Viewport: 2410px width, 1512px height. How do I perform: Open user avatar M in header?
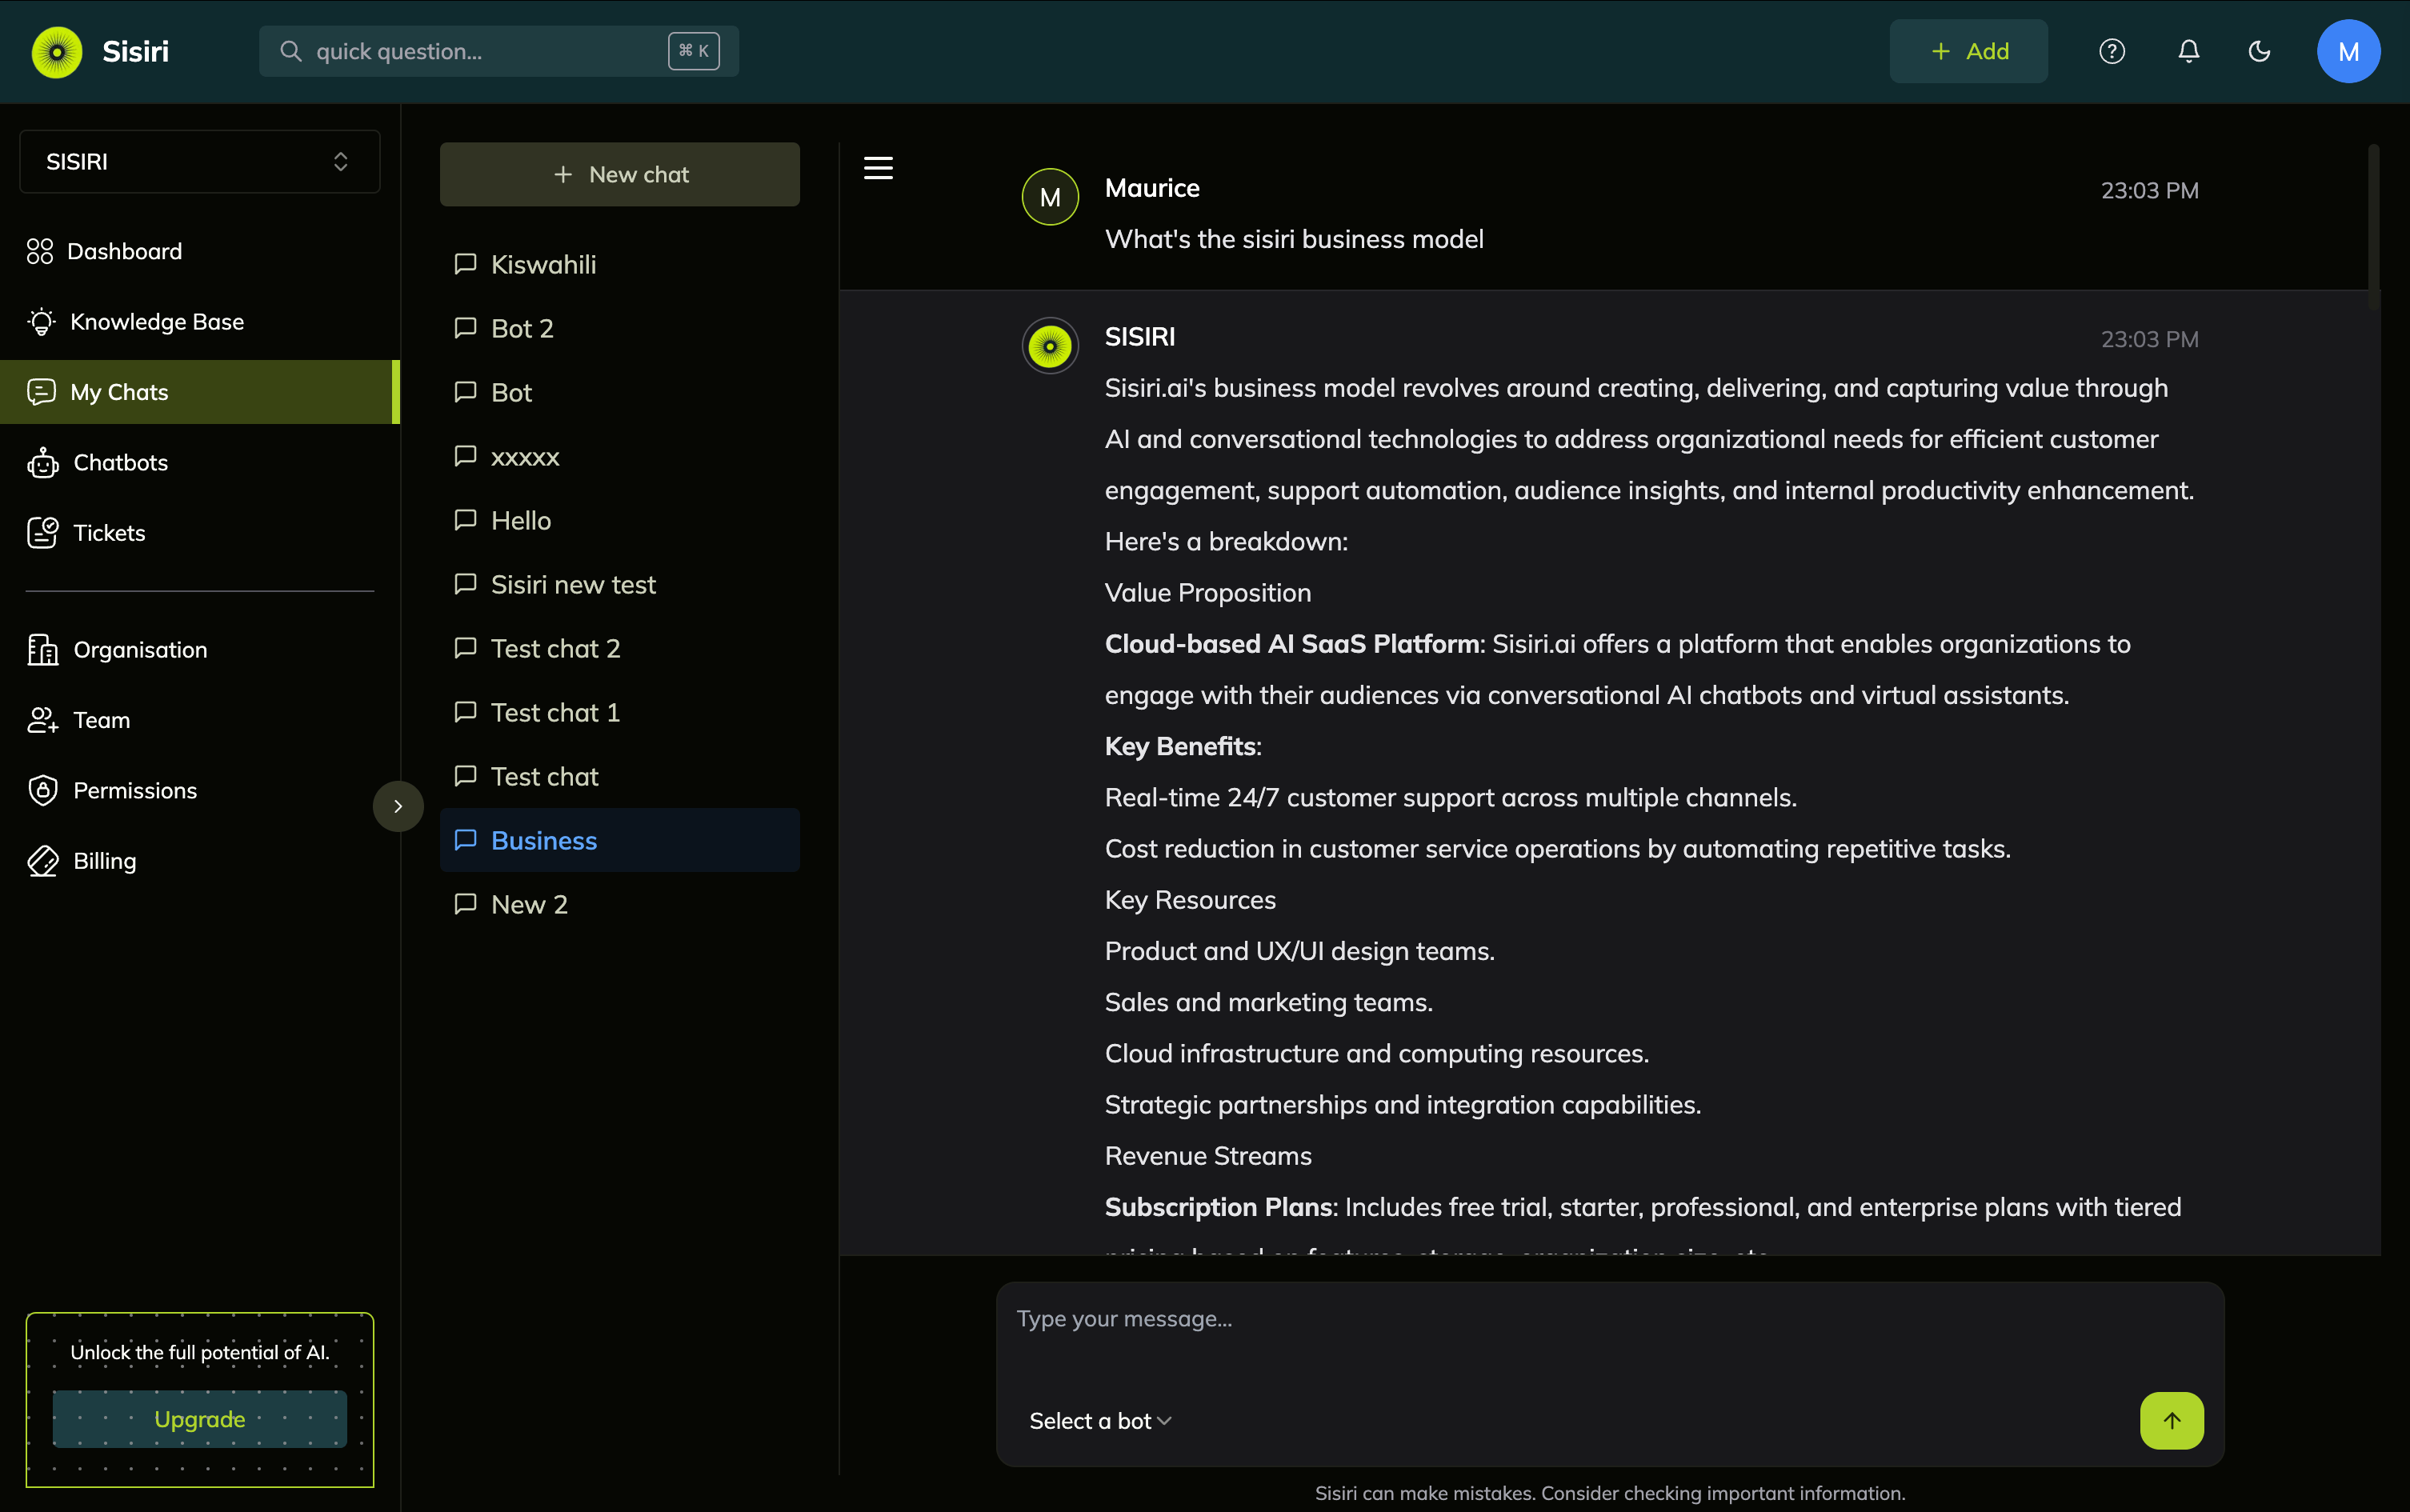[2348, 51]
